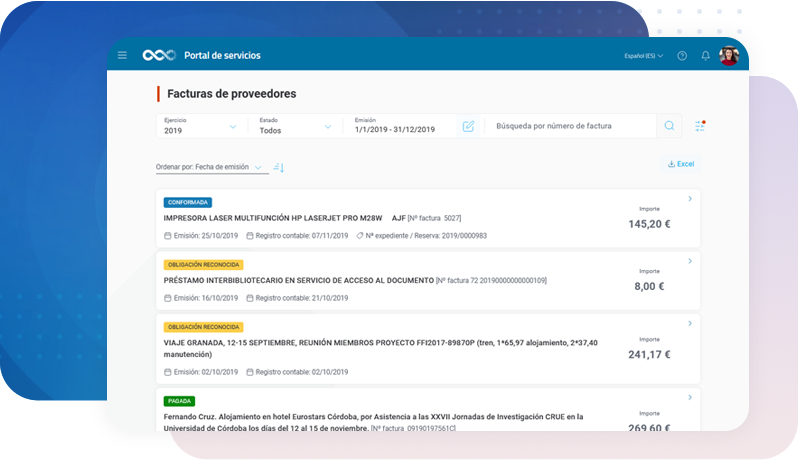Screen dimensions: 800x460
Task: Open the advanced filters icon
Action: 700,126
